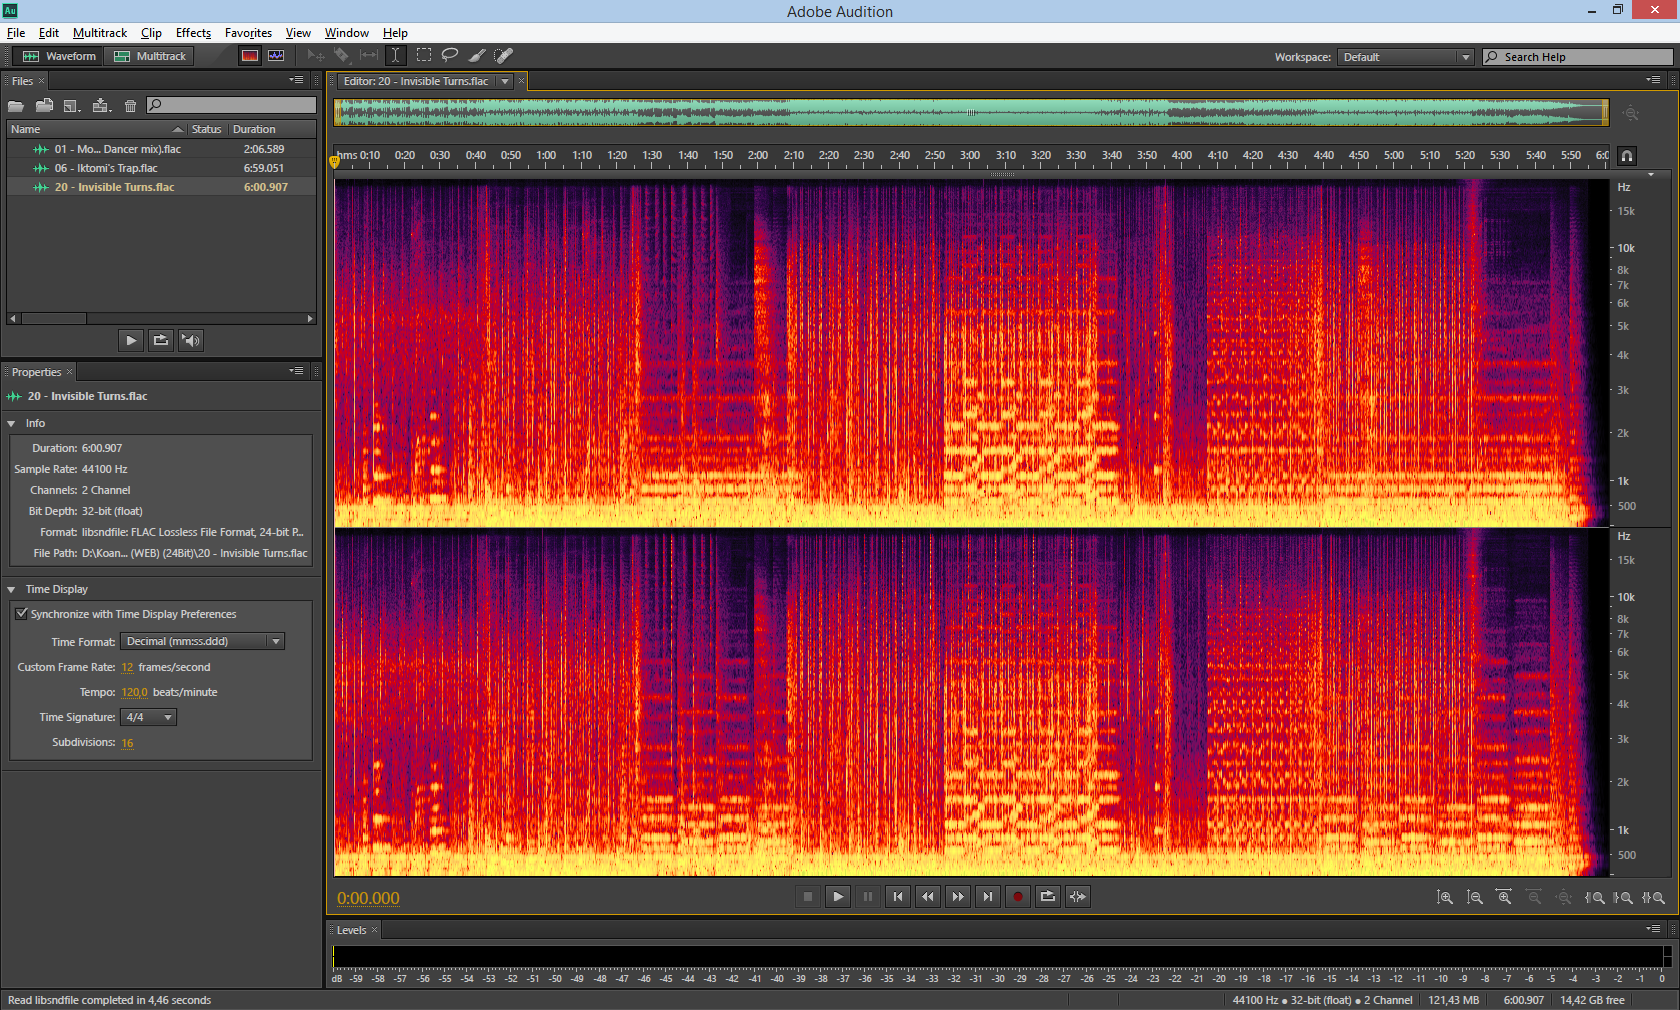This screenshot has width=1680, height=1010.
Task: Switch to Waveform editor view
Action: [60, 56]
